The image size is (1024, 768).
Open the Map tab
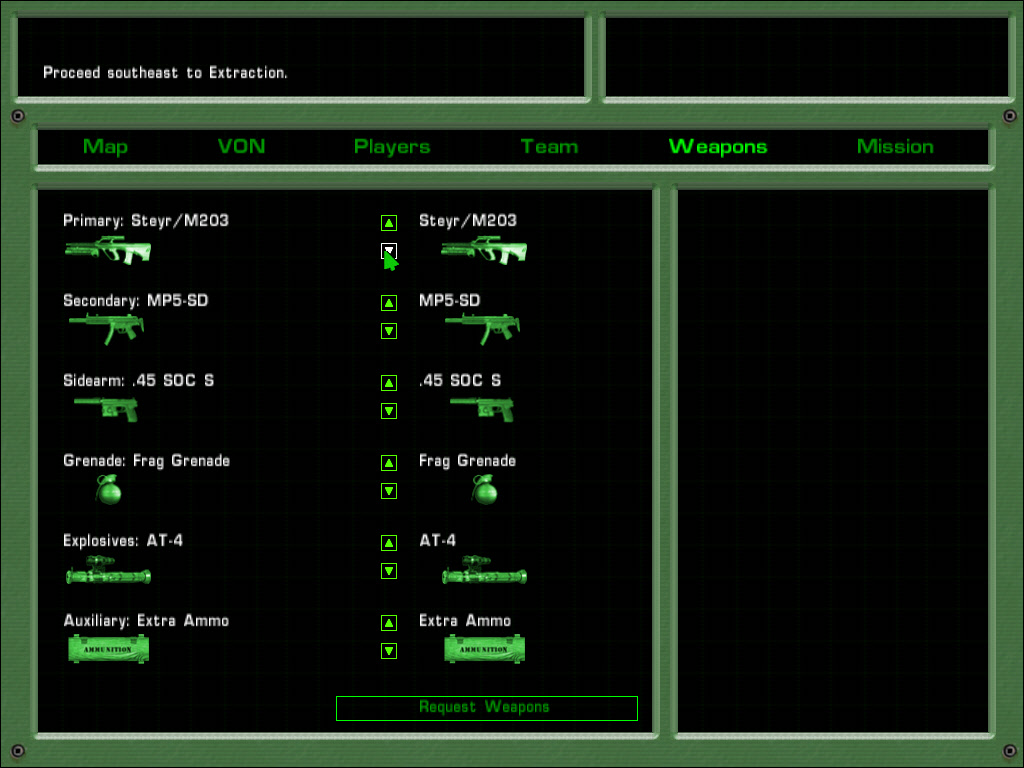pos(105,146)
